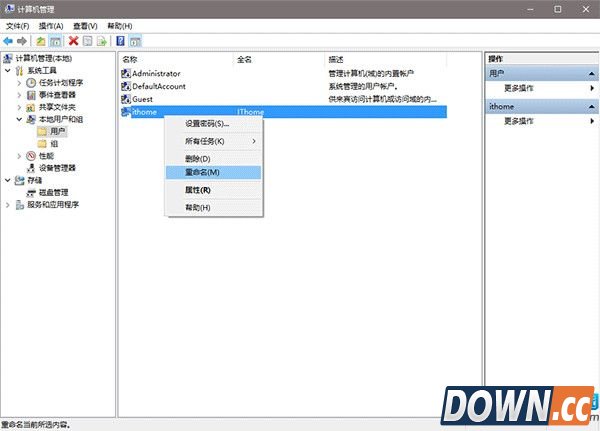Click the 计算机管理(本地) root icon
Screen dimensions: 600x431
tap(8, 58)
